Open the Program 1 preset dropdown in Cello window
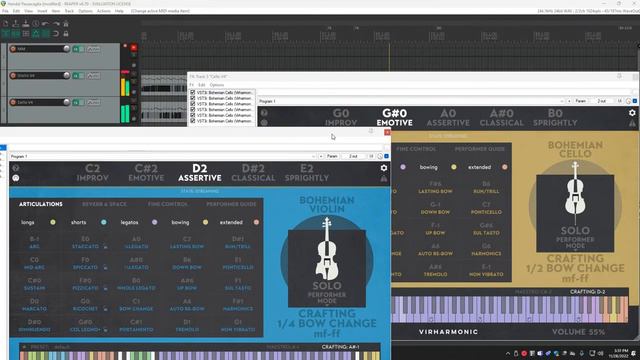 [412, 101]
